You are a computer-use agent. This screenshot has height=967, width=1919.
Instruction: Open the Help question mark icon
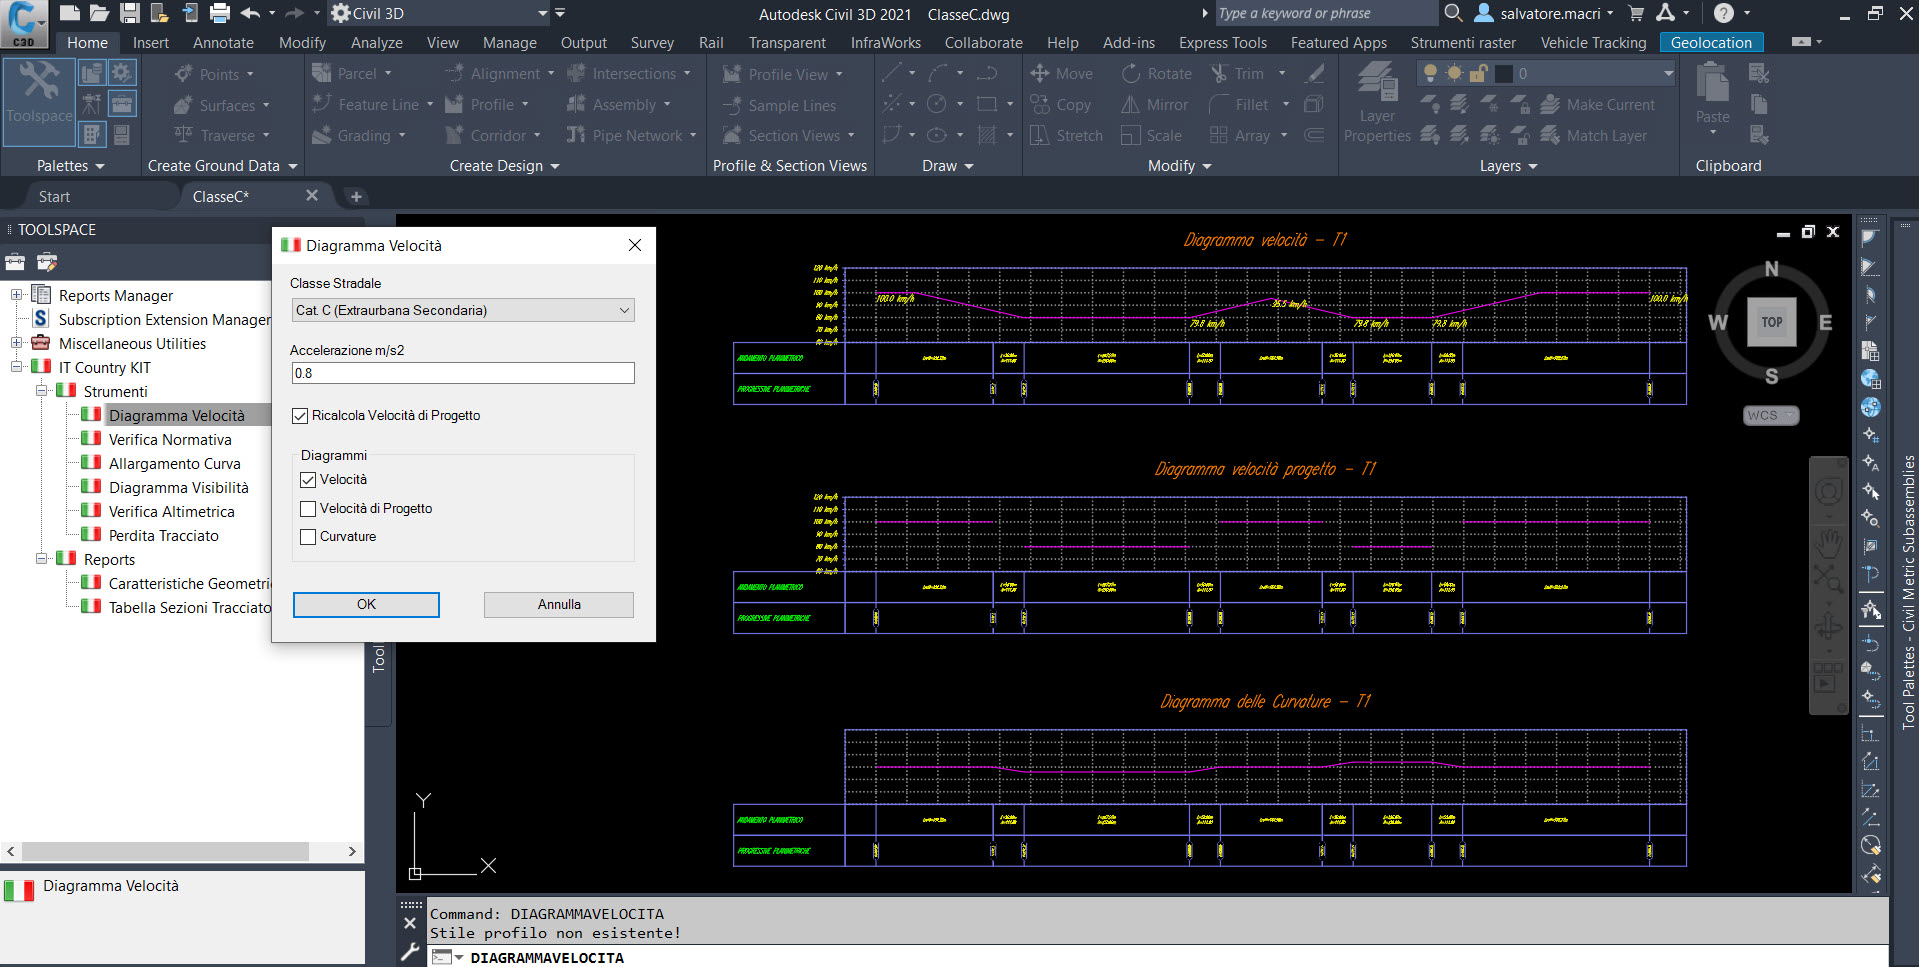(x=1724, y=13)
